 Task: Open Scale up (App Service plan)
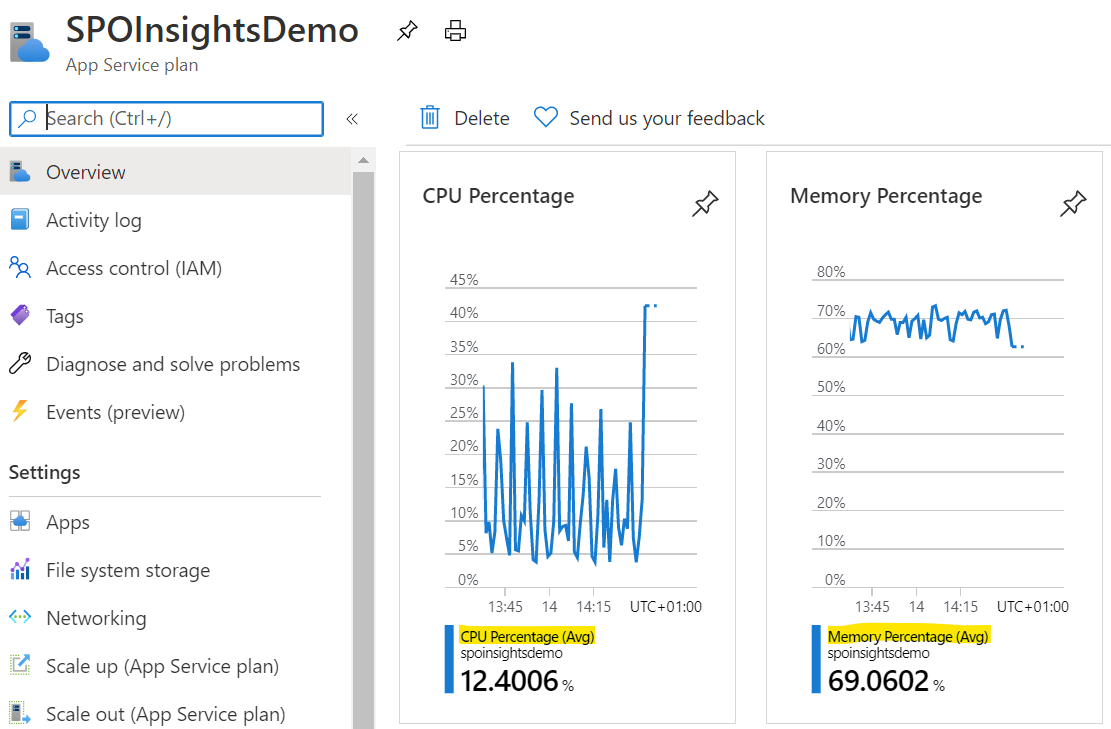(176, 667)
